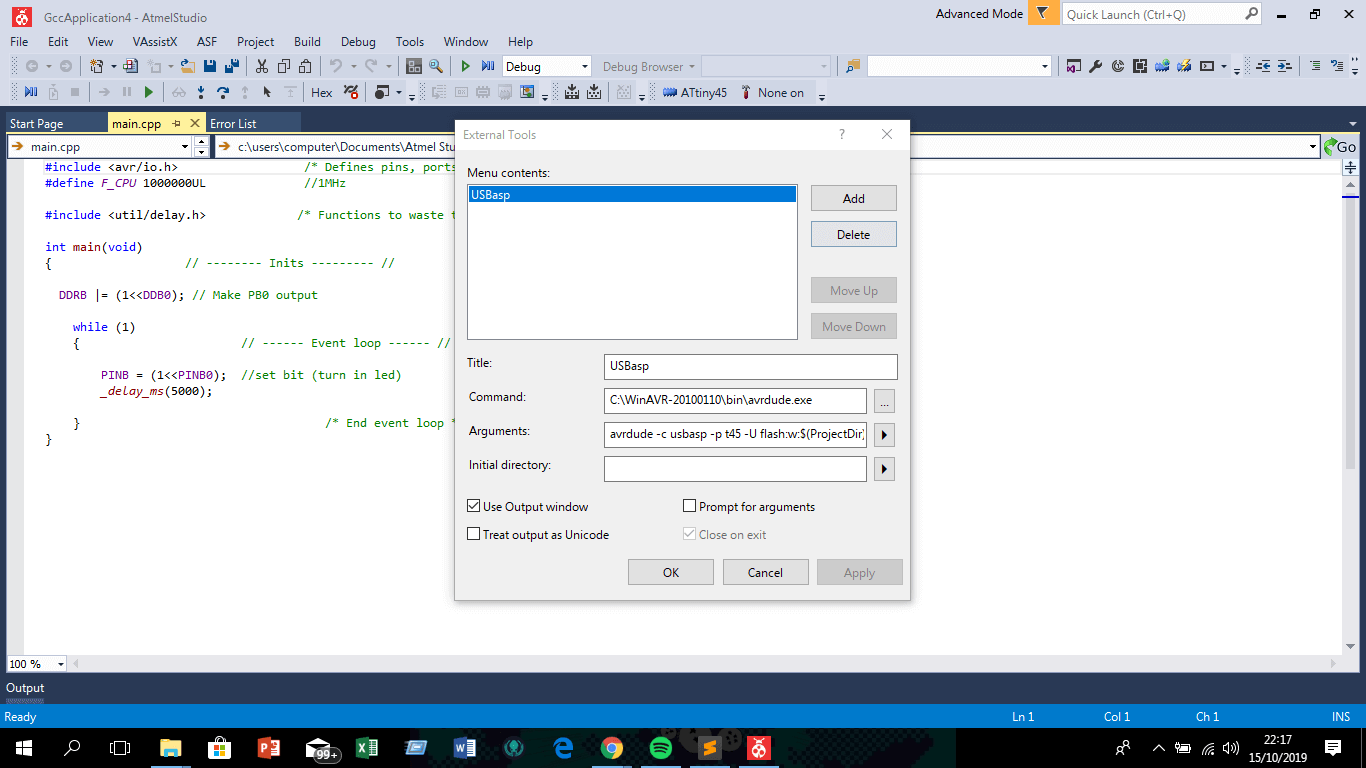Image resolution: width=1366 pixels, height=768 pixels.
Task: Click the Find in Files magnifier icon
Action: point(436,67)
